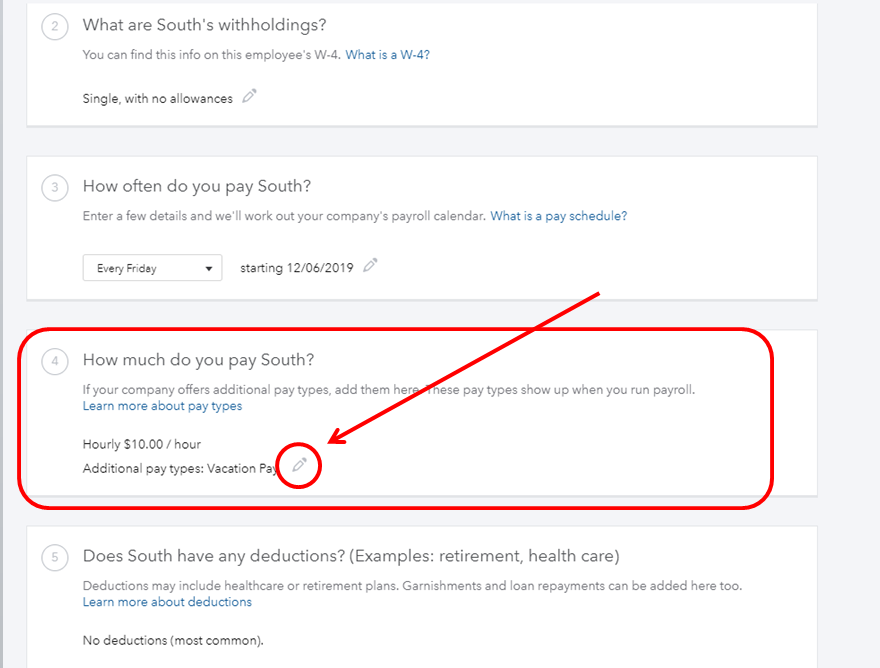Select the step 5 number circle
Image resolution: width=880 pixels, height=668 pixels.
55,557
